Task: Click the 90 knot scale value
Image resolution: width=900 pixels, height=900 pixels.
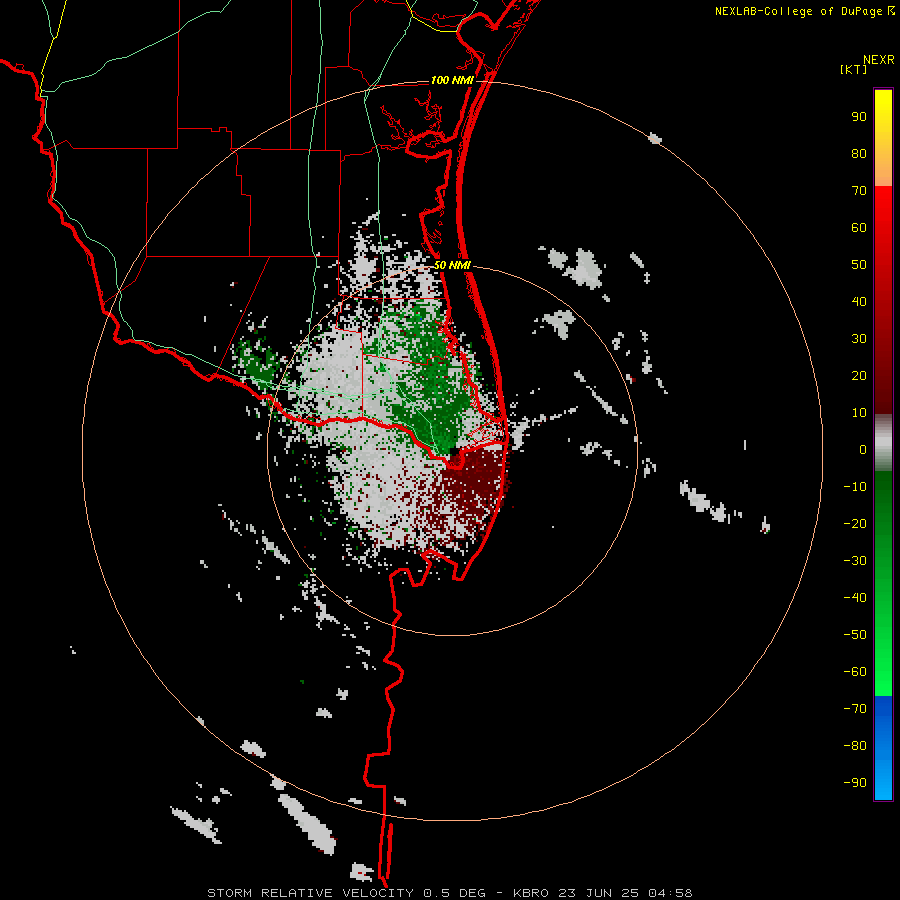Action: (x=859, y=117)
